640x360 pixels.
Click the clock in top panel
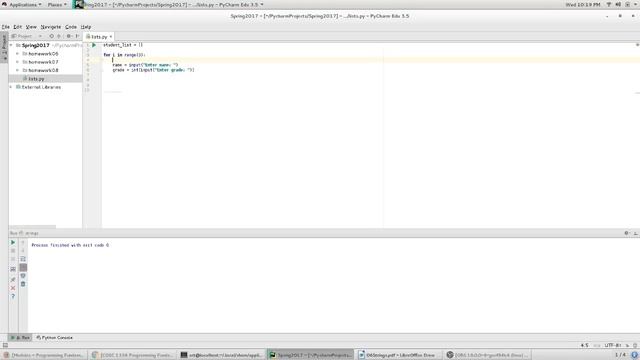pos(582,4)
